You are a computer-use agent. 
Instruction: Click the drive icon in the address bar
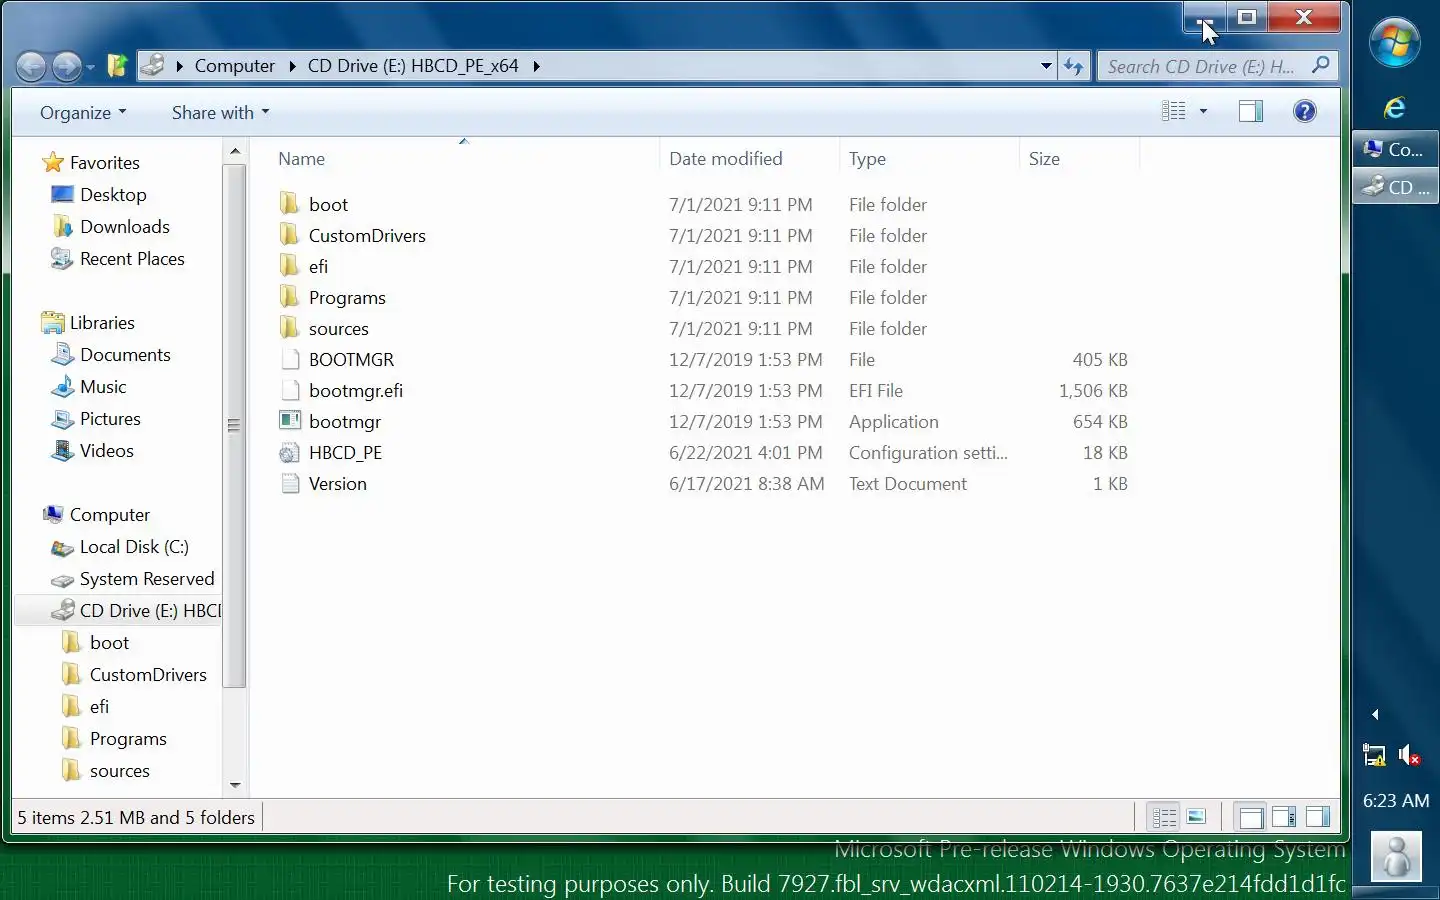(153, 66)
